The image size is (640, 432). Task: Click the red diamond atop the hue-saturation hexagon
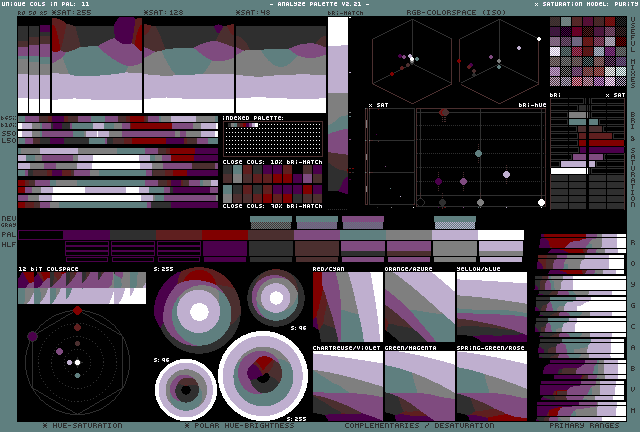coord(77,311)
